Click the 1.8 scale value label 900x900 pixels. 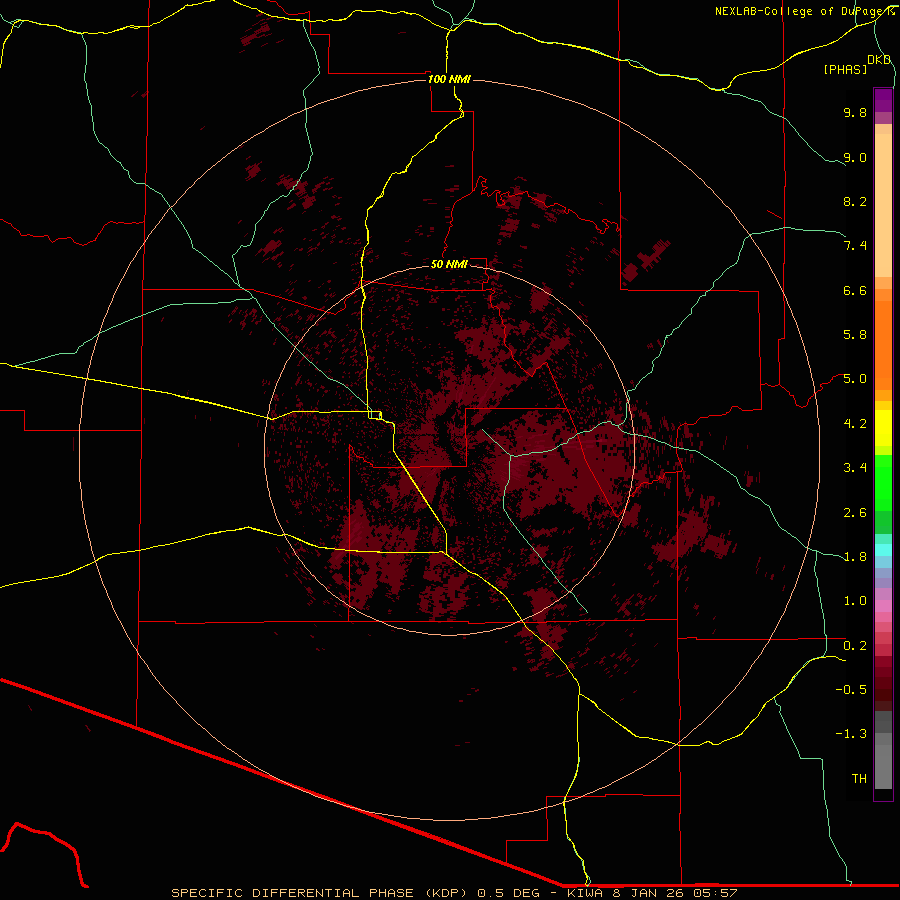[855, 557]
